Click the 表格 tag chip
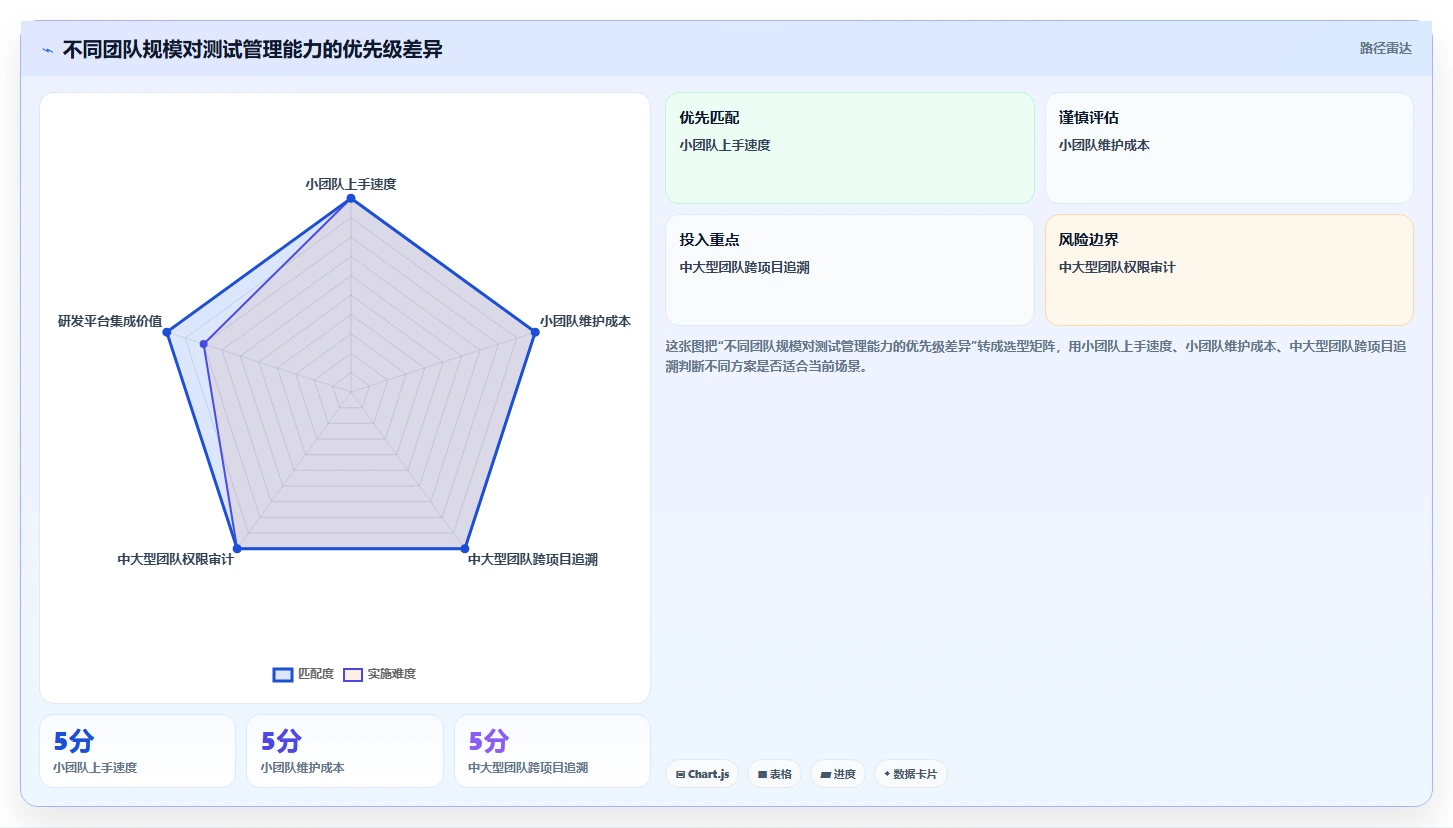The width and height of the screenshot is (1453, 828). click(775, 774)
